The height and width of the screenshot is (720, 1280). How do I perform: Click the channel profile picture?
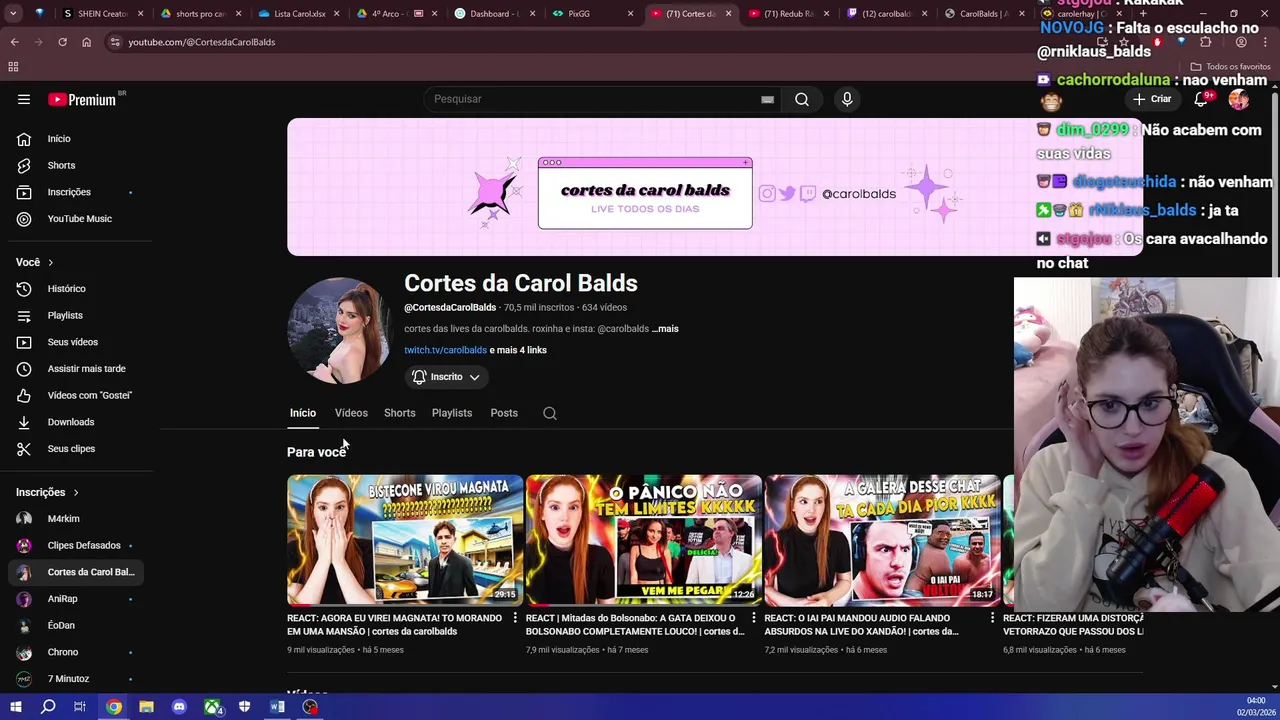coord(340,331)
